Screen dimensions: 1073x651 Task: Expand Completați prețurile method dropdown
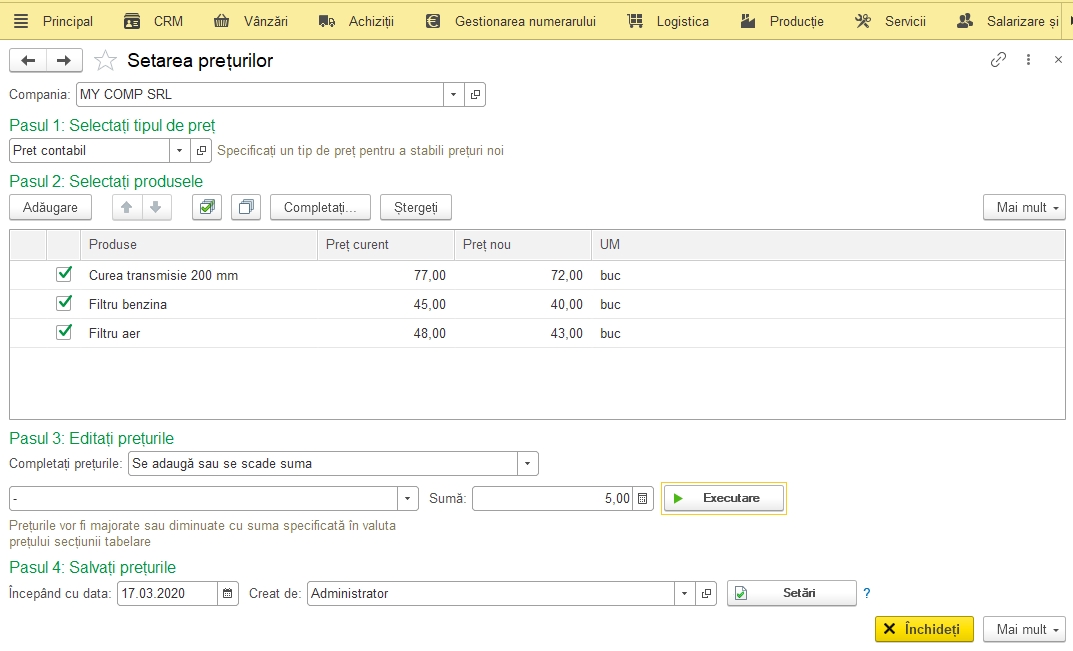[x=528, y=463]
